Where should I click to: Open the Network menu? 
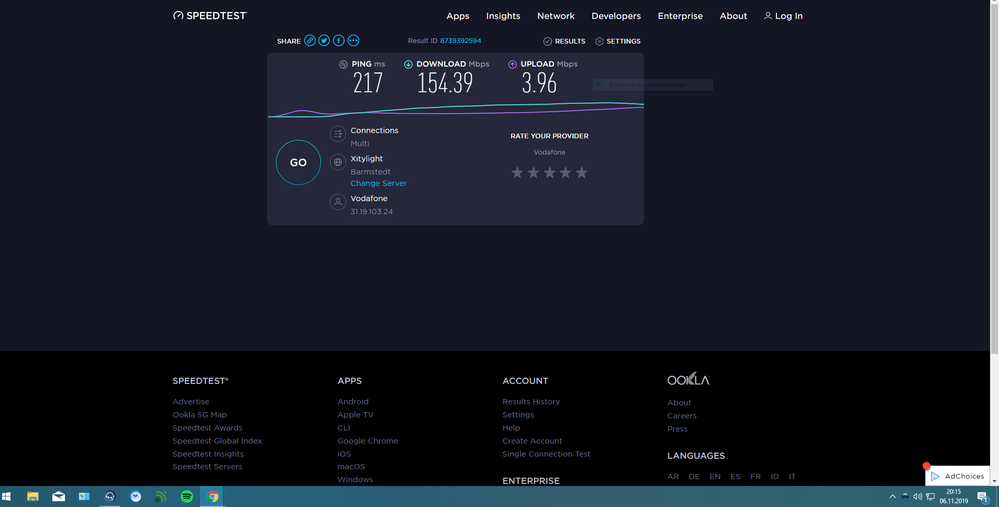(556, 16)
